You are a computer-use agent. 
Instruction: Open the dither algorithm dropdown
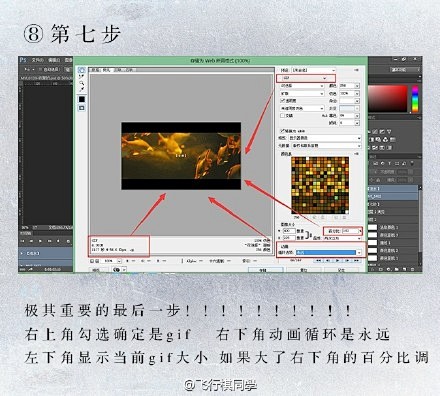tap(302, 94)
